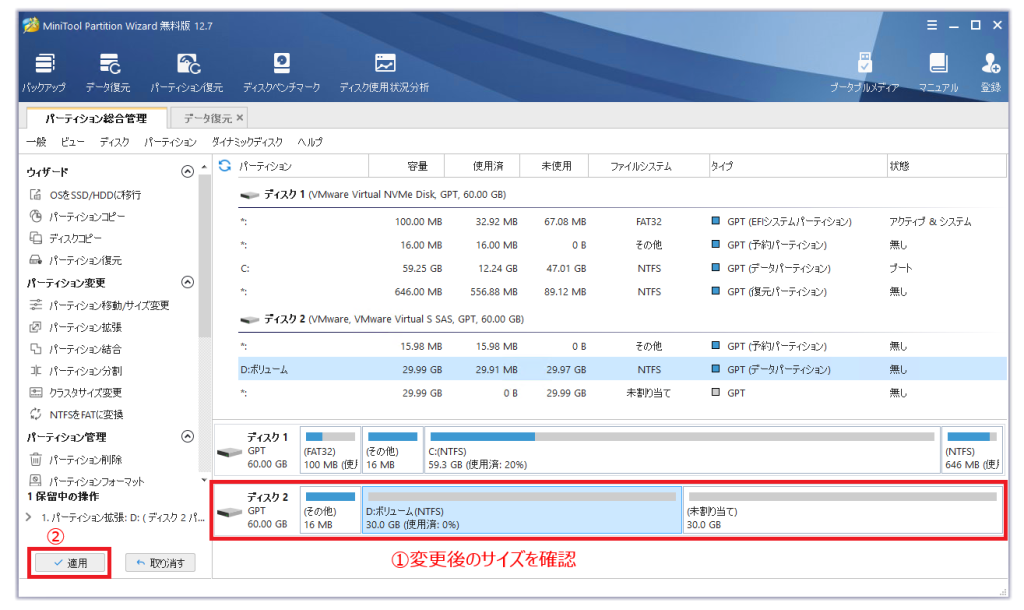Launch パーティション復元 from the top toolbar

187,72
